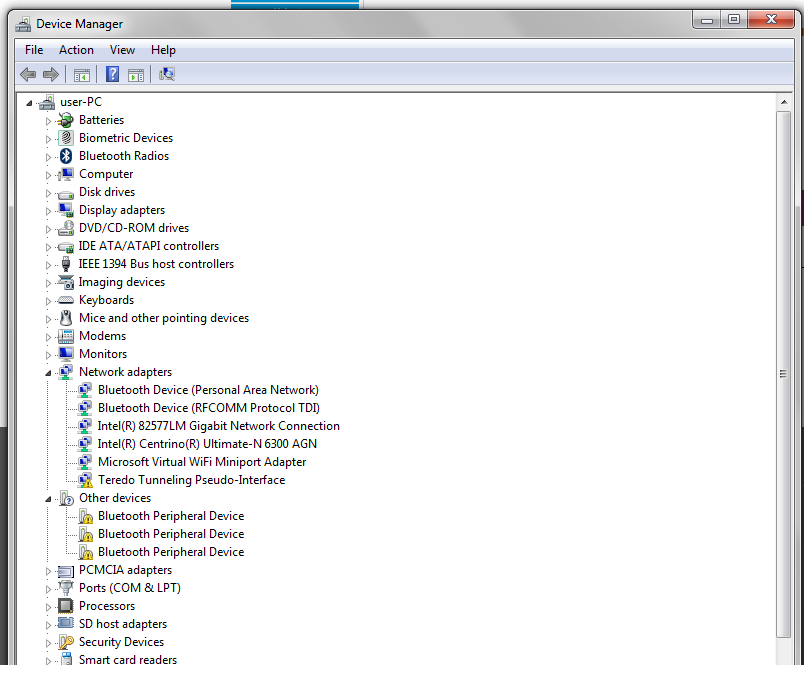Expand the SD host adapters node
The image size is (804, 674).
tap(48, 625)
